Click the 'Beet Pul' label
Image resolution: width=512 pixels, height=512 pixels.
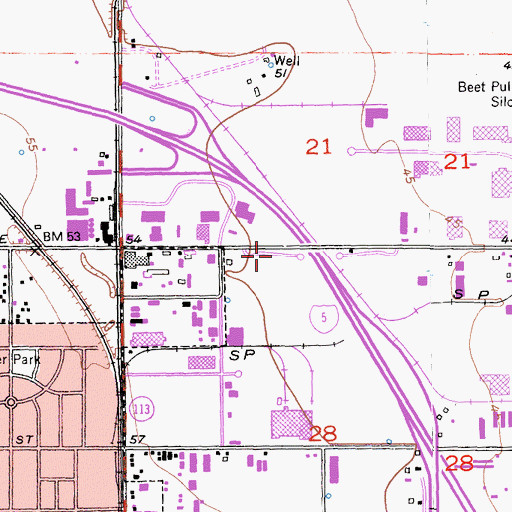[x=484, y=87]
